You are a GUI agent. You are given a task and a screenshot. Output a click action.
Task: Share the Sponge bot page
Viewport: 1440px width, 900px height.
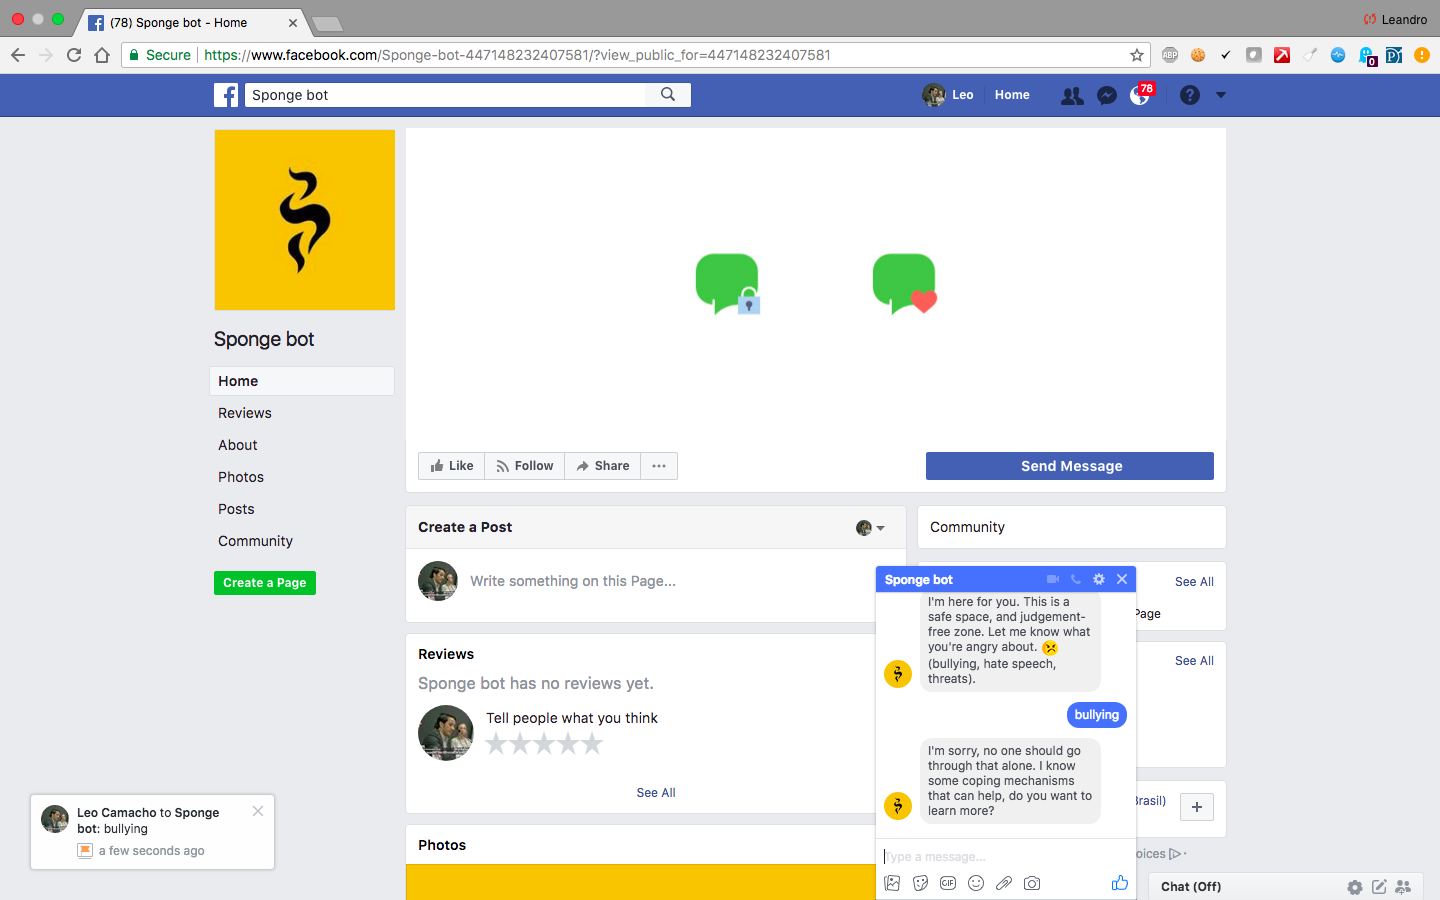pyautogui.click(x=603, y=466)
